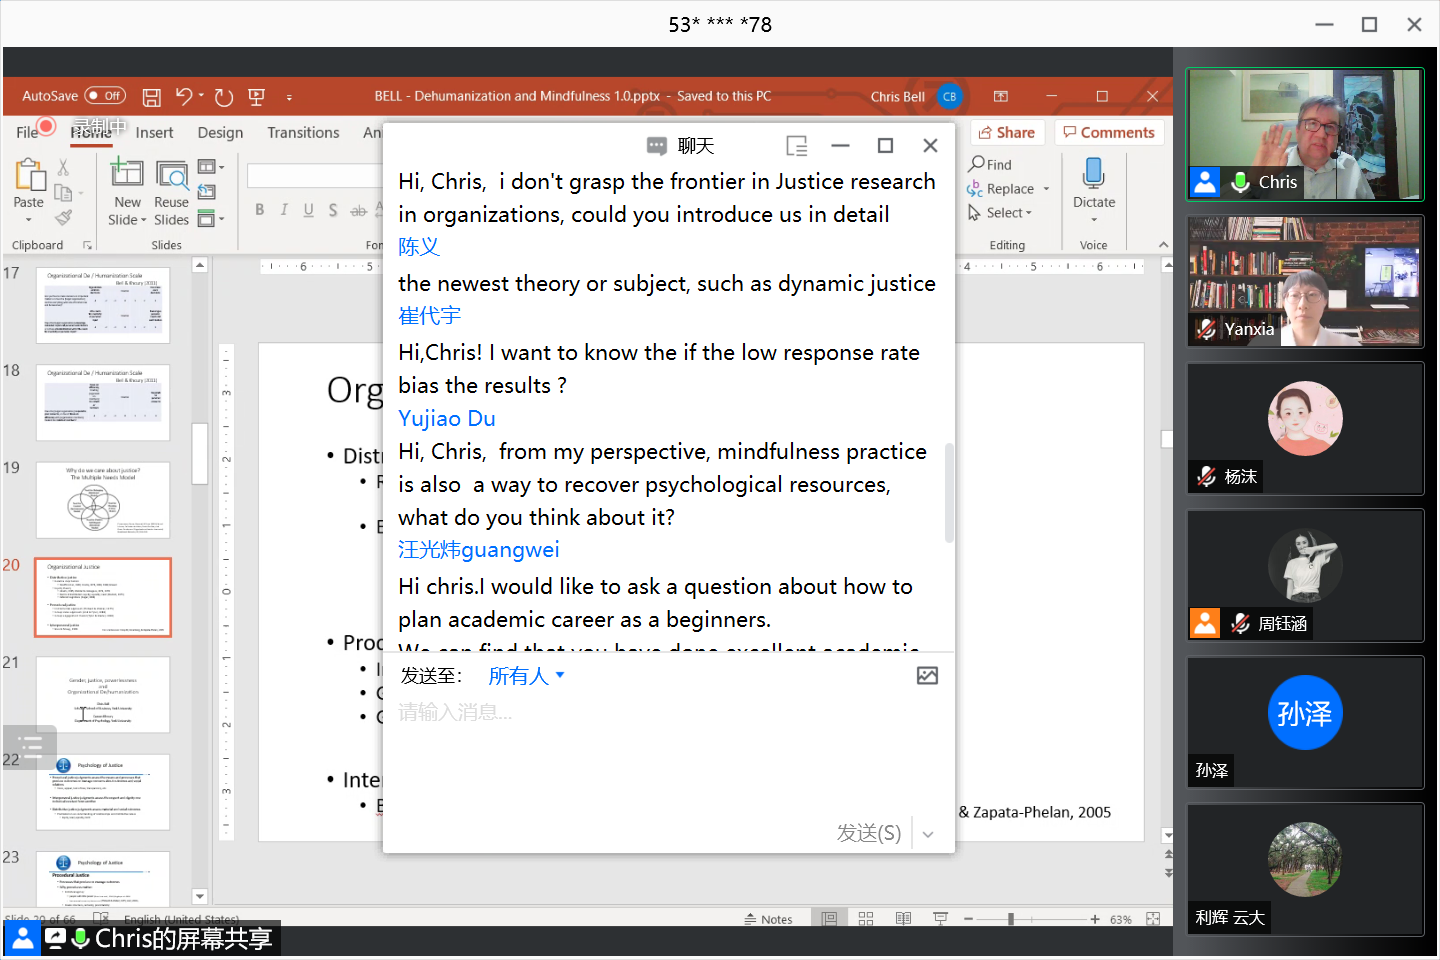Open the 所有人 recipient dropdown
This screenshot has height=960, width=1440.
[x=526, y=676]
